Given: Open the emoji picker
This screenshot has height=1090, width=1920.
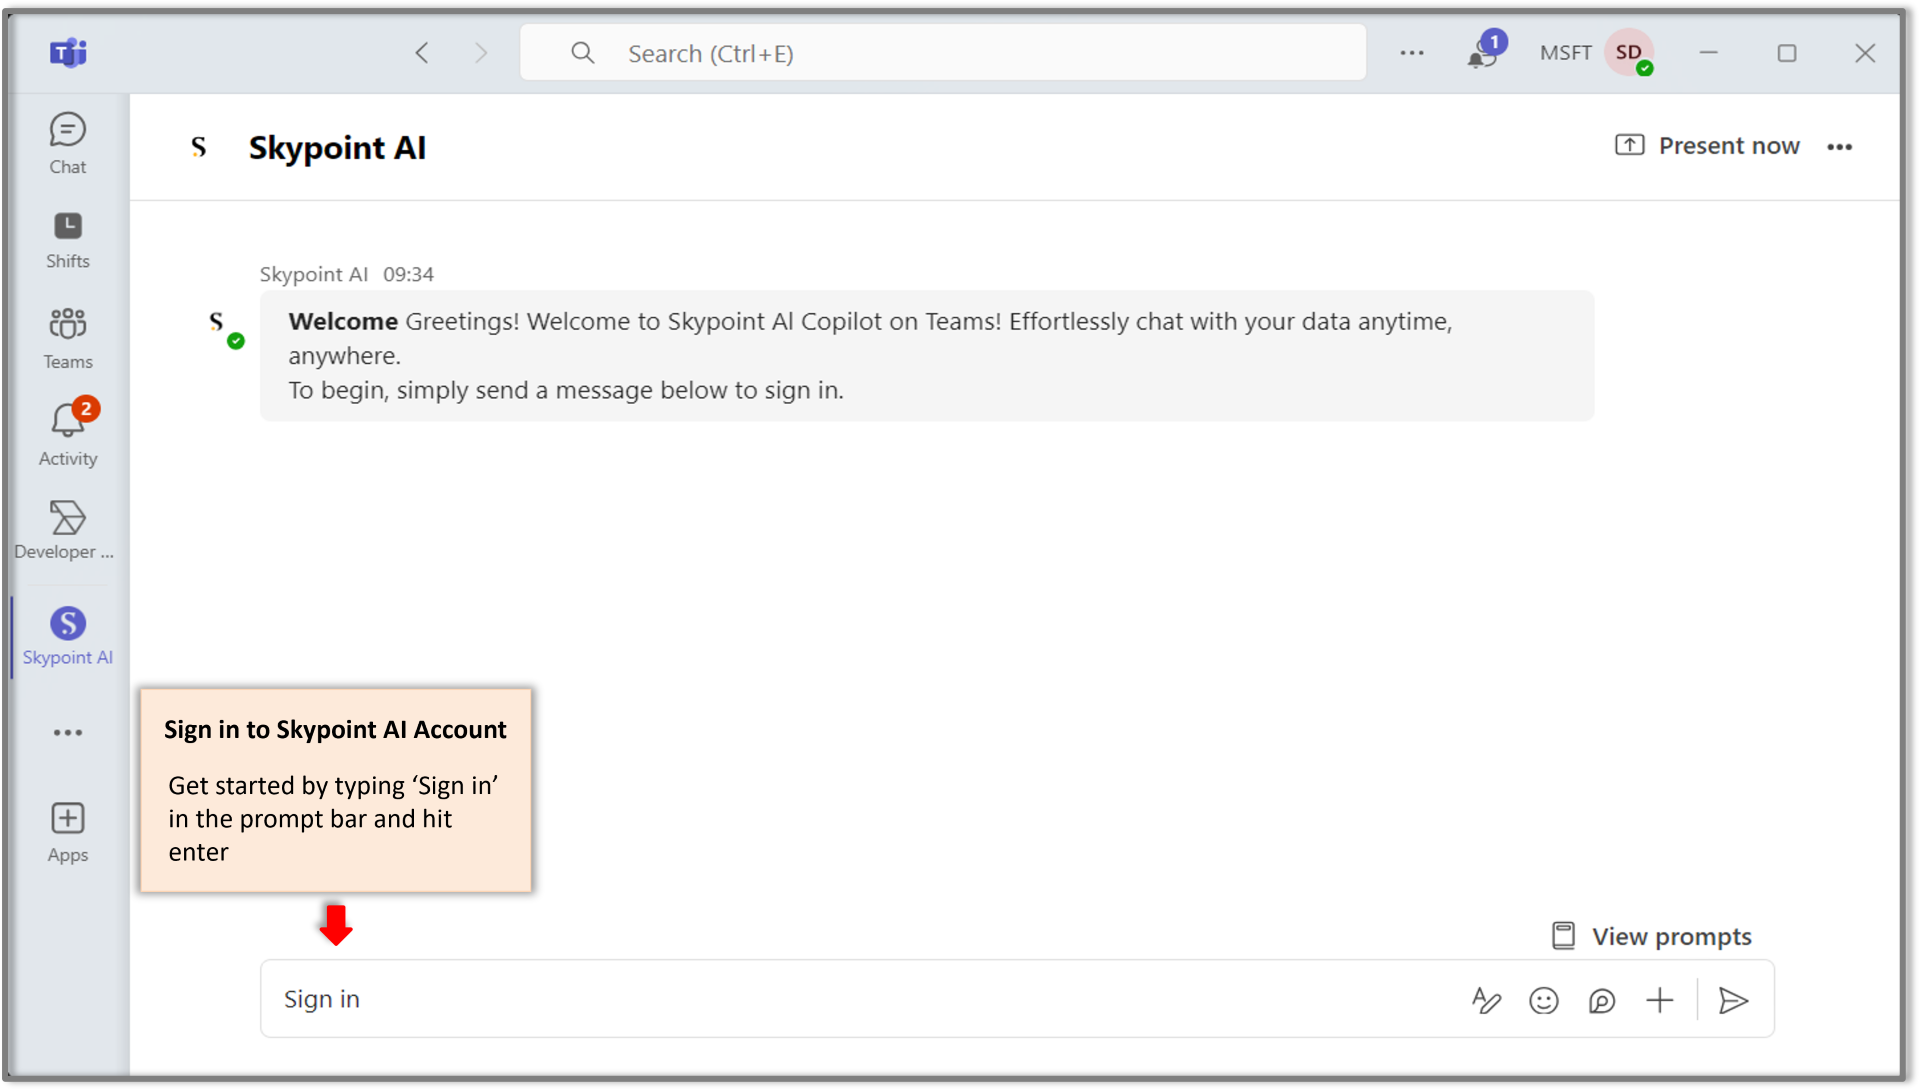Looking at the screenshot, I should click(1544, 1000).
